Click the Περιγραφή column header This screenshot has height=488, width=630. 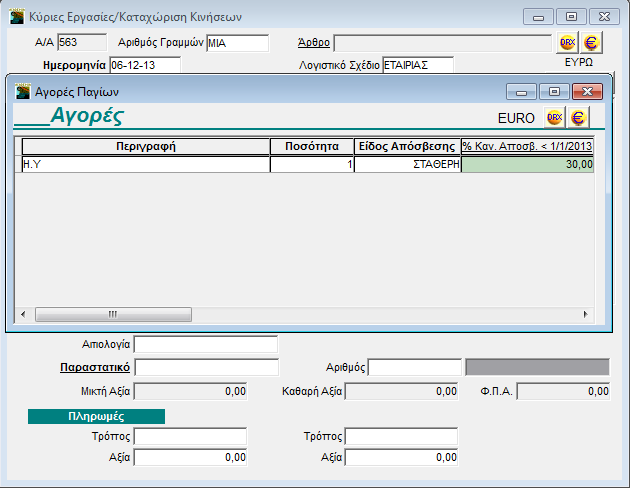coord(146,146)
